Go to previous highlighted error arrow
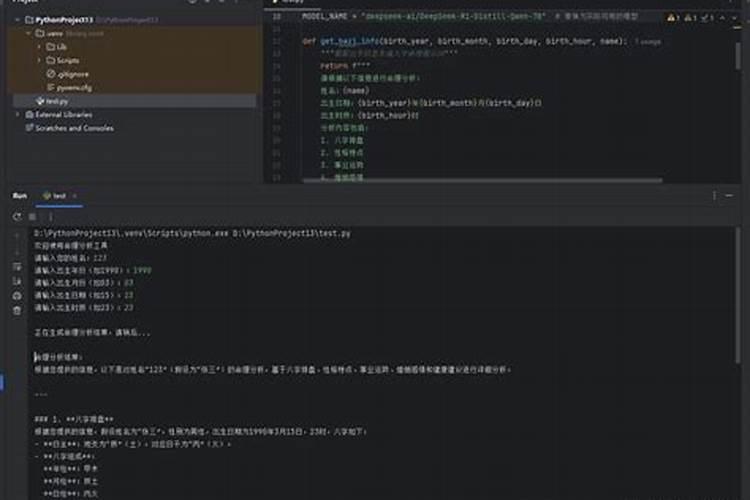This screenshot has width=750, height=500. click(722, 18)
